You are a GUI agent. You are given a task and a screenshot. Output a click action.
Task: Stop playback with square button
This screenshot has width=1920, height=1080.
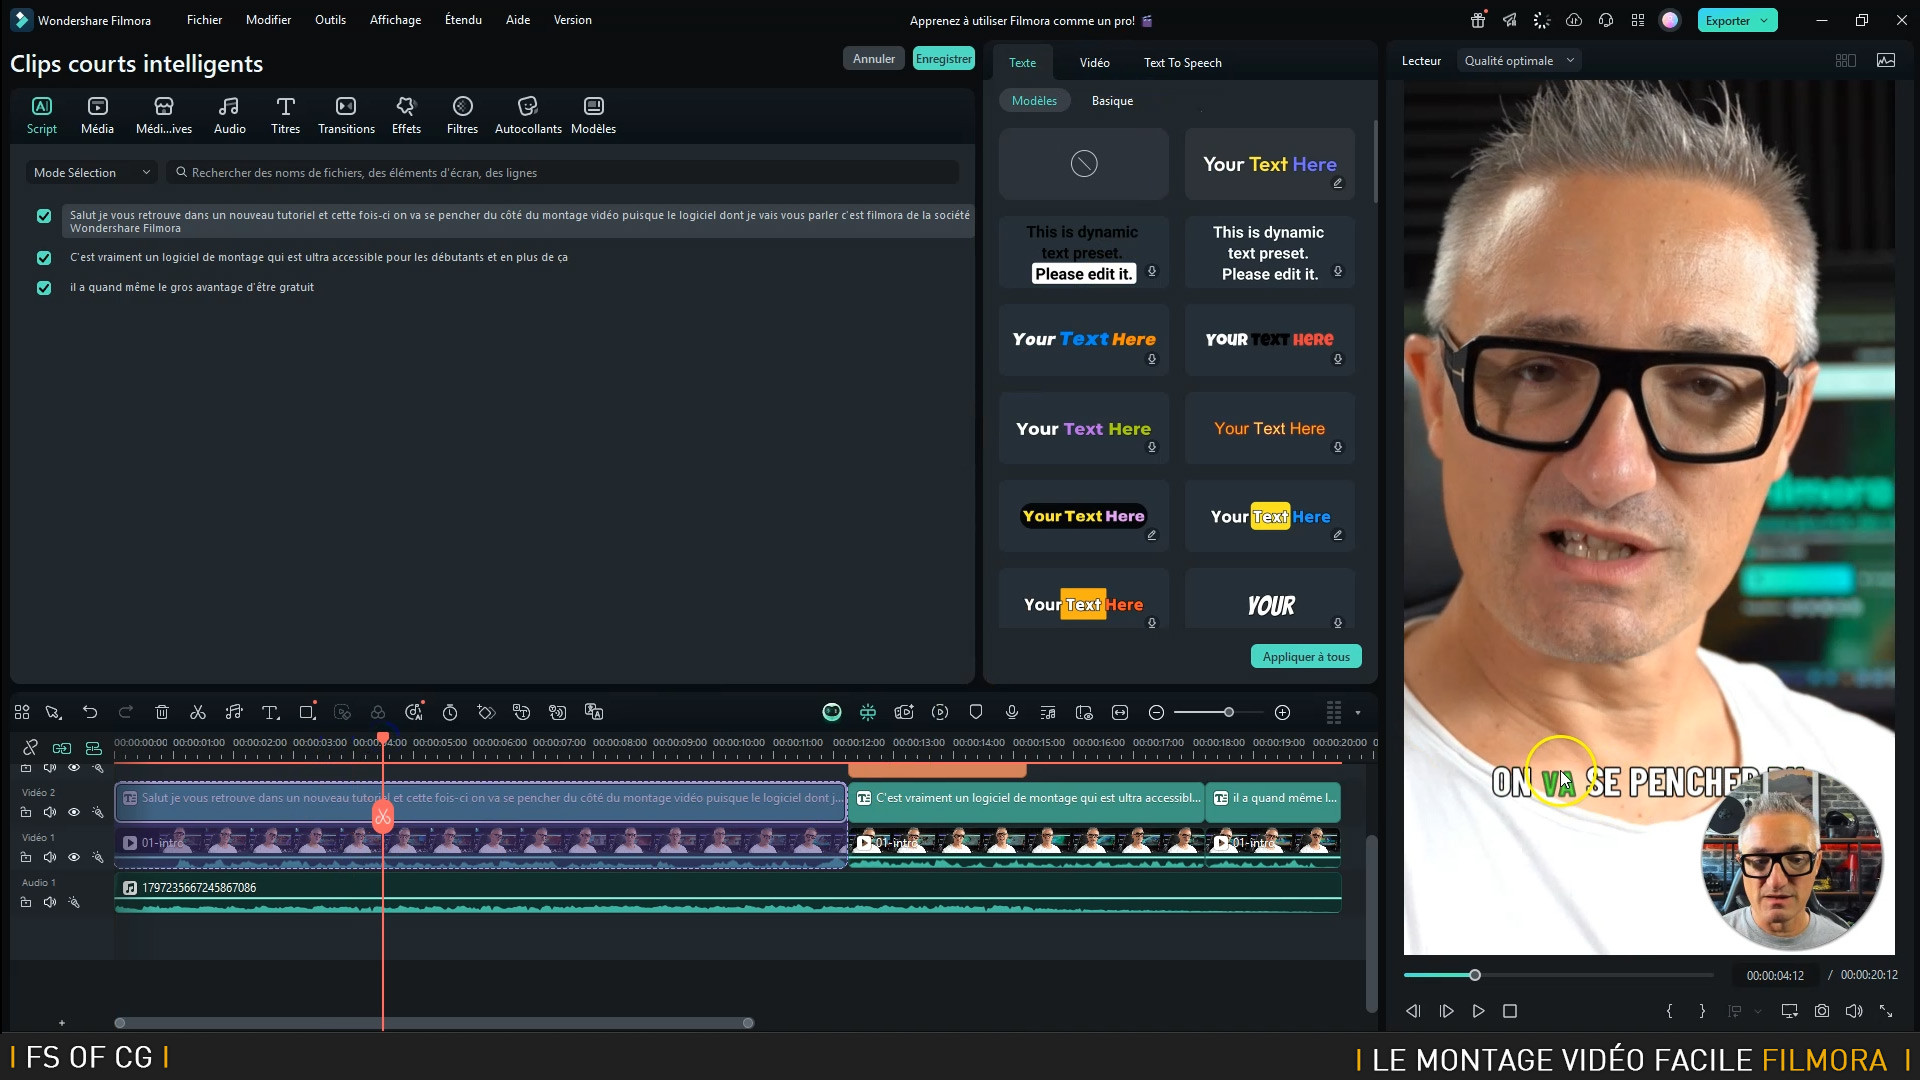click(x=1510, y=1011)
